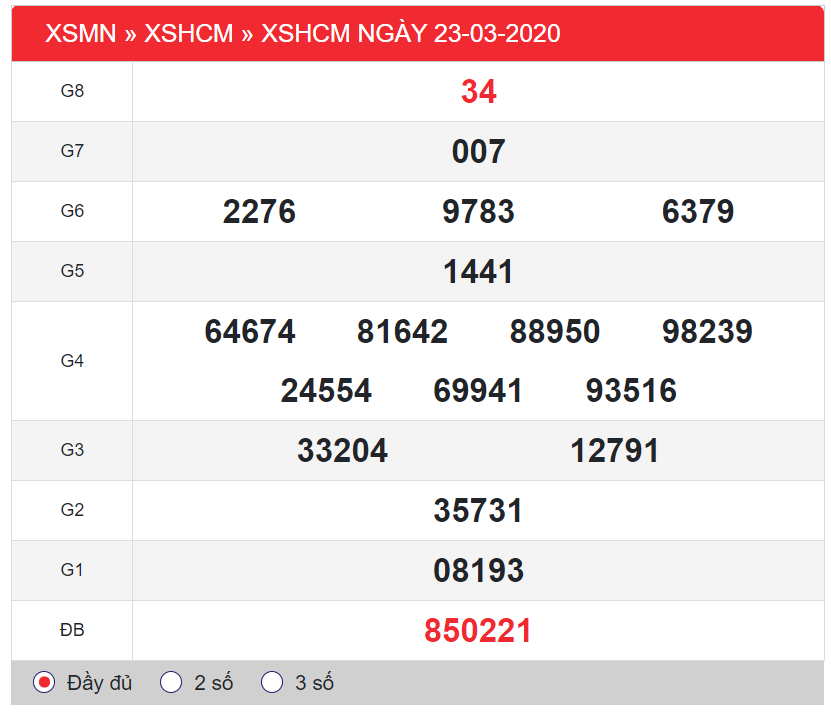Screen dimensions: 831x716
Task: Select the special prize number 850221
Action: 478,631
